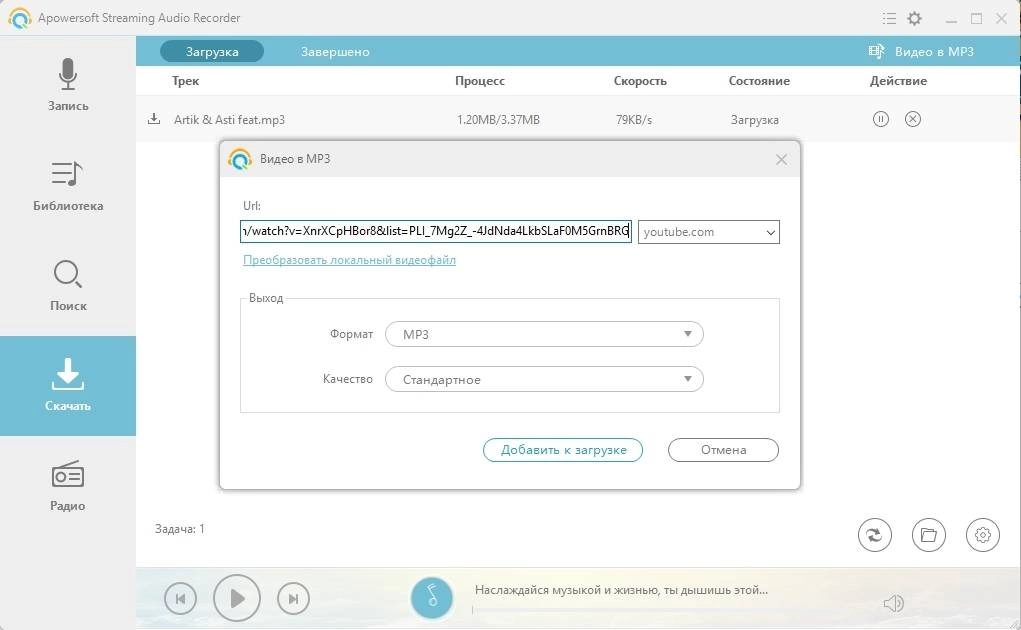Click the refresh convert round button
This screenshot has height=630, width=1021.
coord(874,535)
